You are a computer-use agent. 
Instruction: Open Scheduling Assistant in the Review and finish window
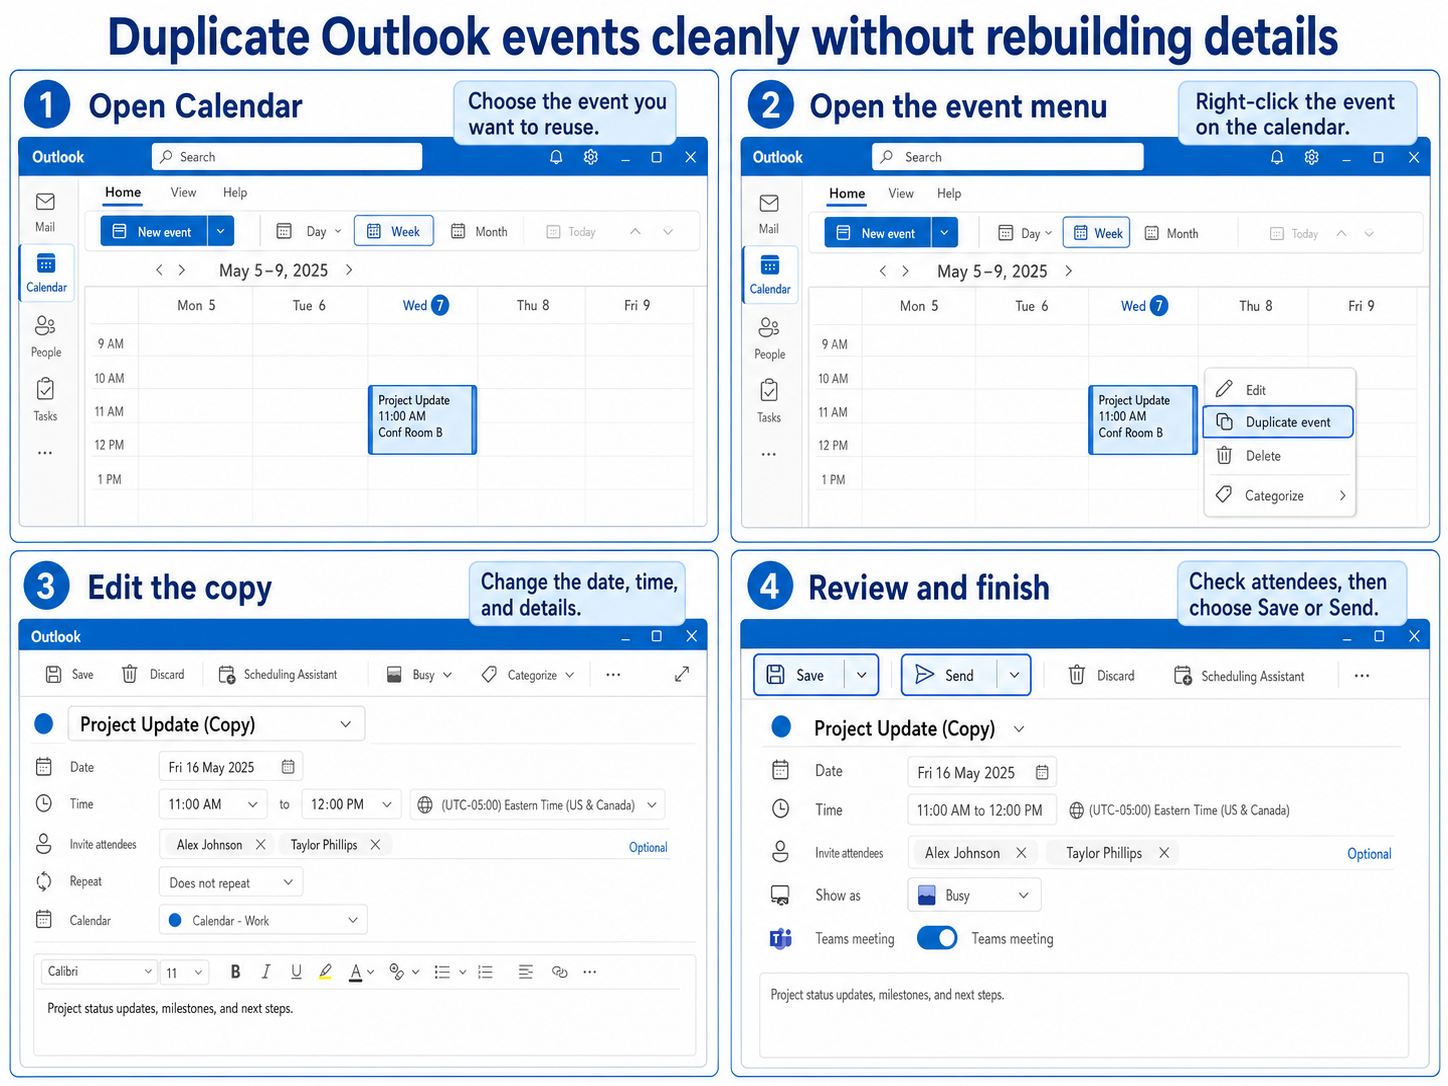[1240, 676]
